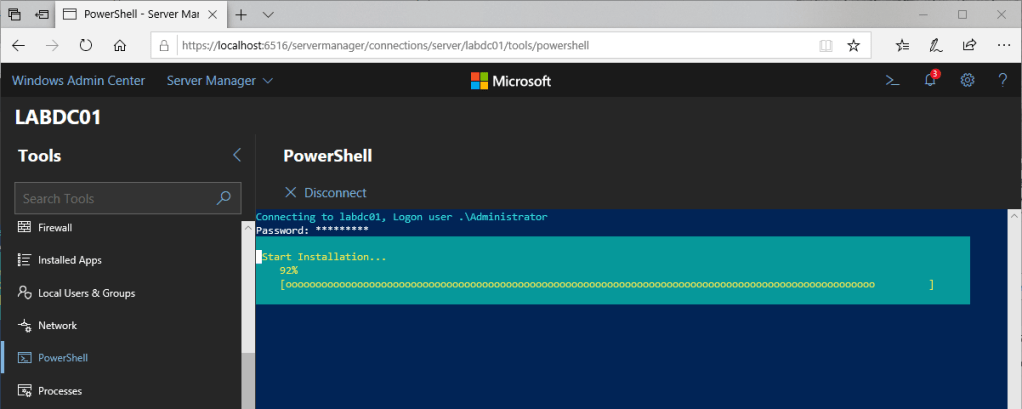Select Firewall in the tools list
Viewport: 1022px width, 409px height.
pos(55,227)
